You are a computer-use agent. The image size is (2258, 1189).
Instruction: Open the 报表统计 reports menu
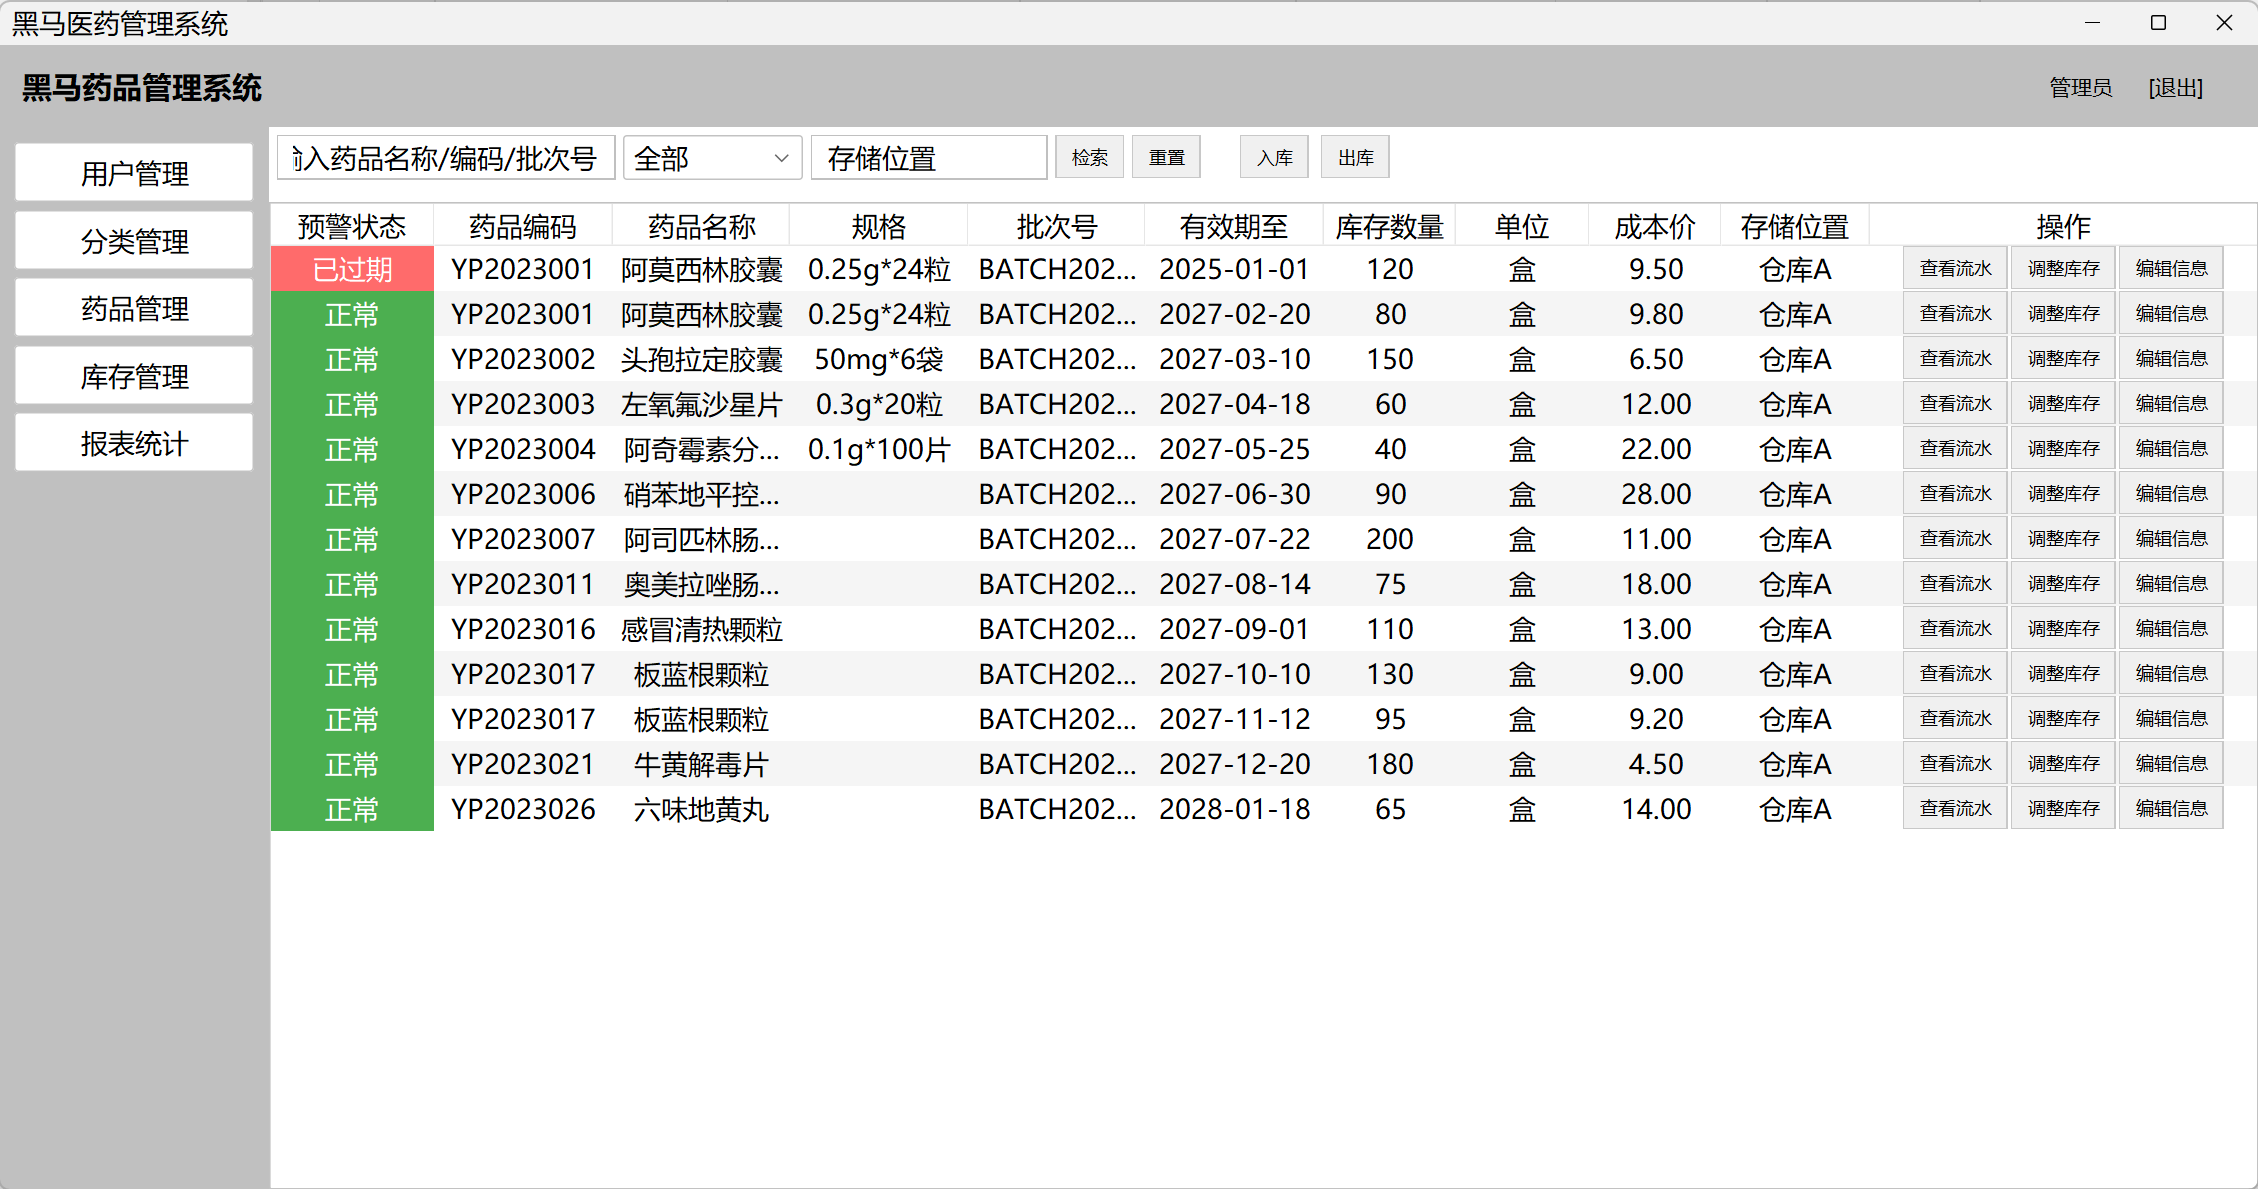(x=134, y=444)
